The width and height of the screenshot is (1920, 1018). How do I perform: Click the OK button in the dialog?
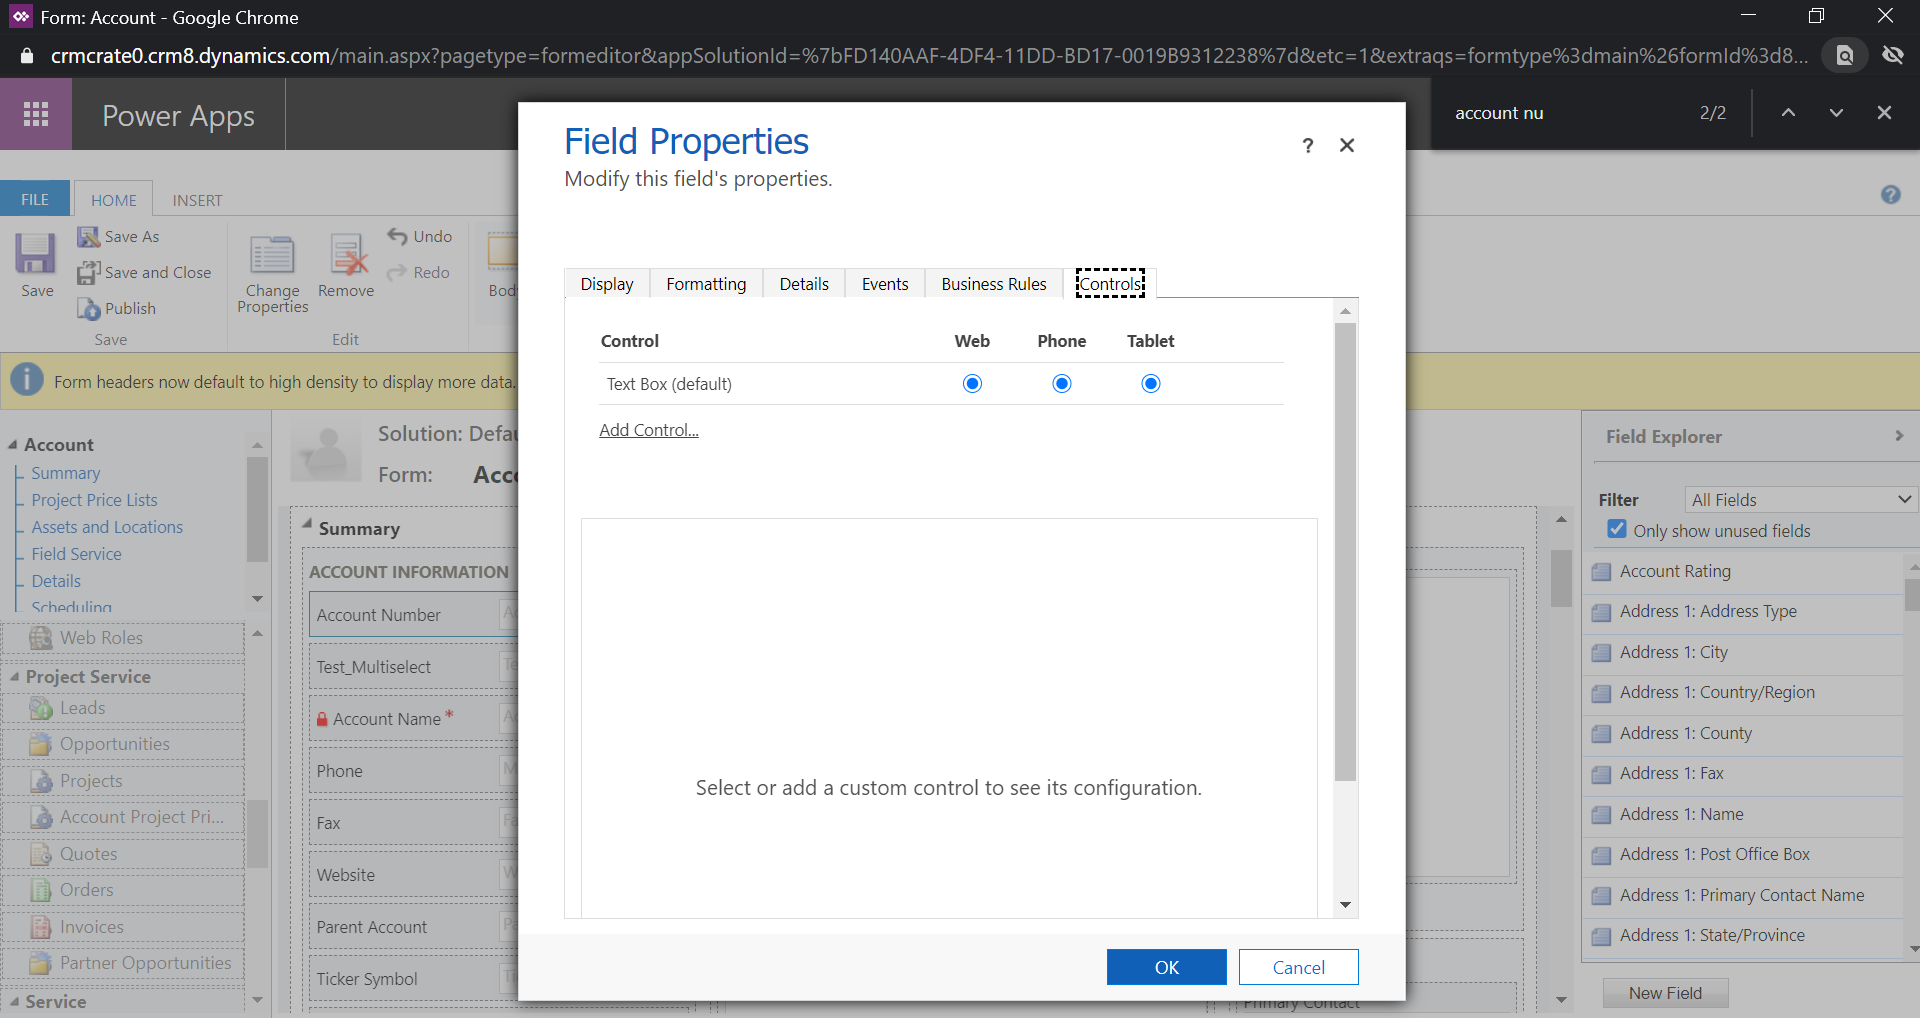pyautogui.click(x=1166, y=966)
